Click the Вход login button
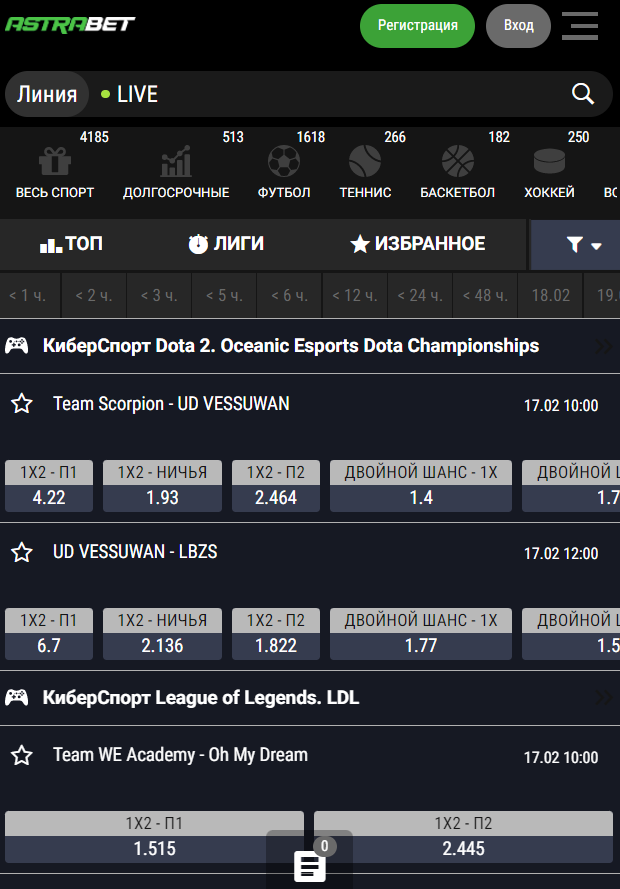This screenshot has width=620, height=889. [518, 26]
